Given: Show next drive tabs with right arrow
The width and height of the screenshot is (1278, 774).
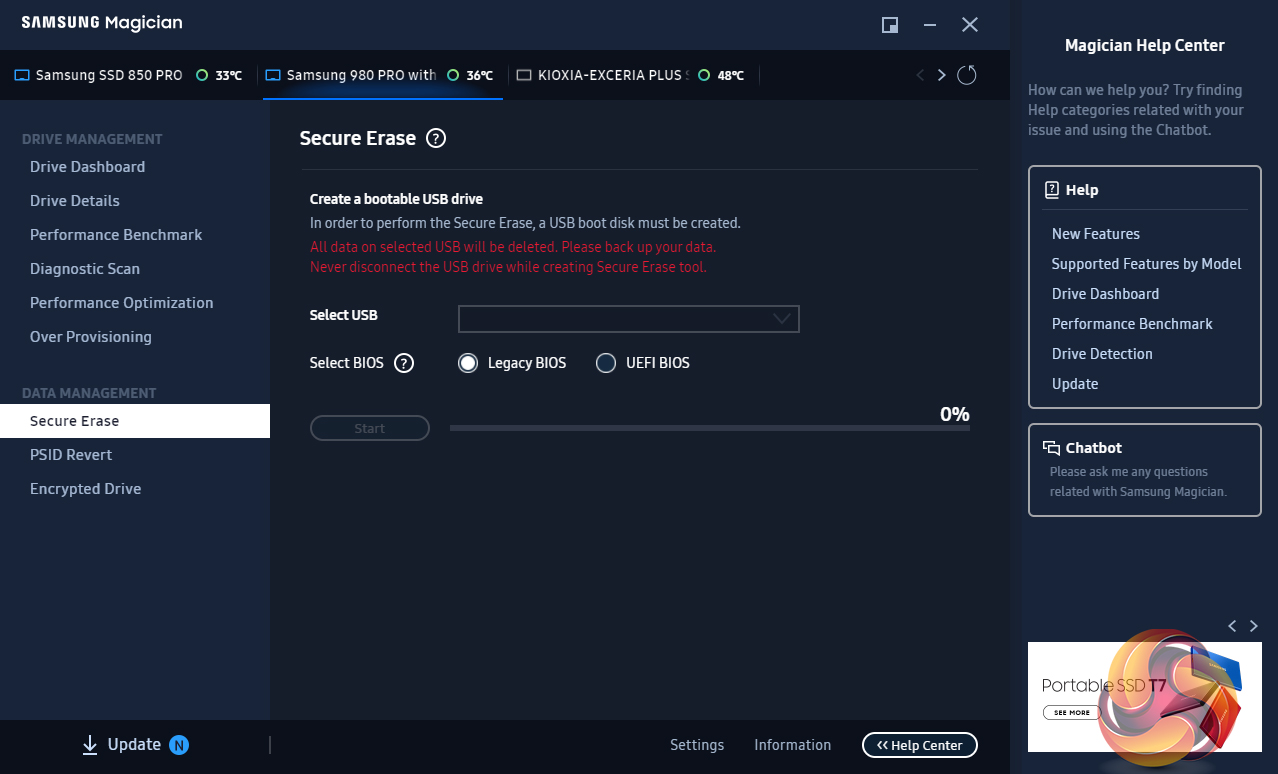Looking at the screenshot, I should [x=941, y=75].
